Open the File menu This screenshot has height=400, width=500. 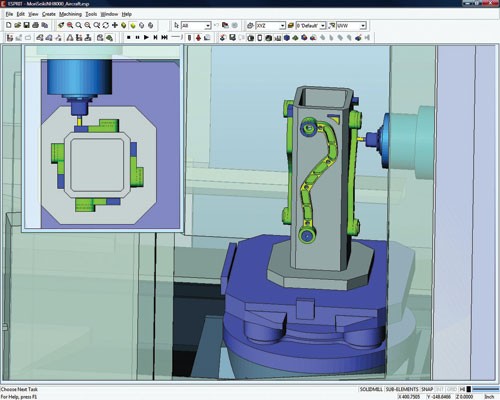9,14
